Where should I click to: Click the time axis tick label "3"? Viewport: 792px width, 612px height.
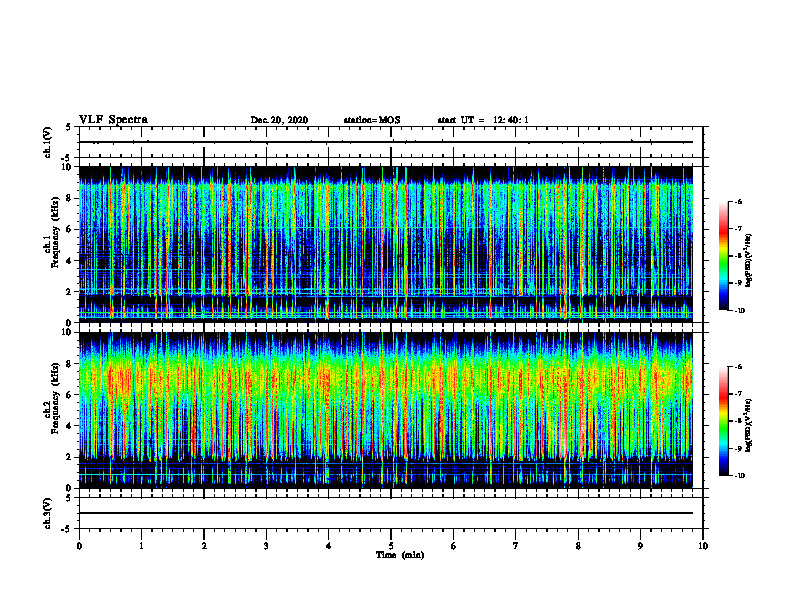tap(266, 546)
